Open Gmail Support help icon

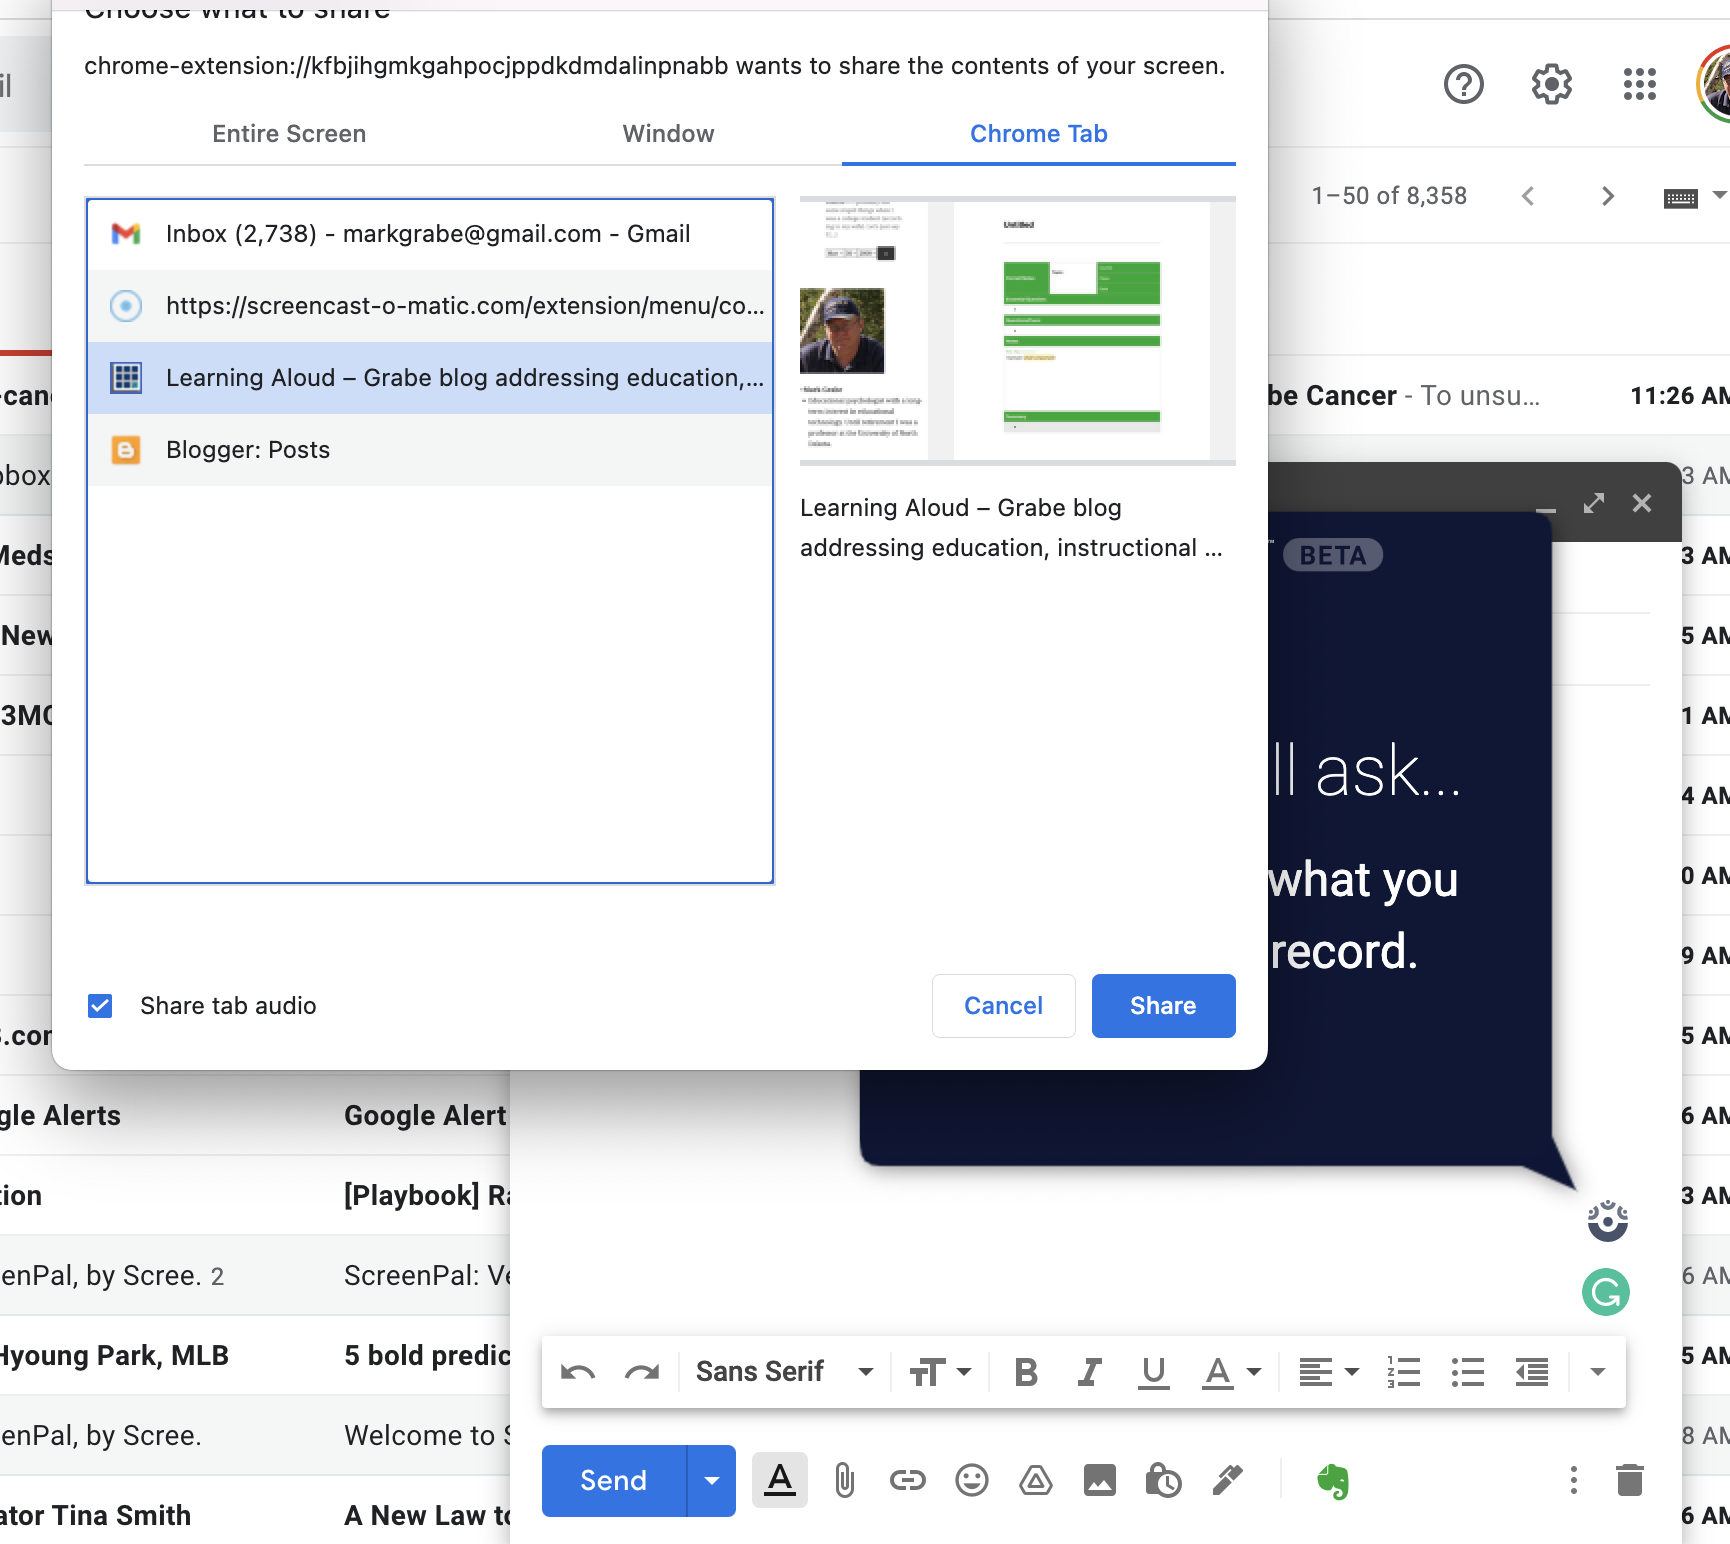[1463, 84]
